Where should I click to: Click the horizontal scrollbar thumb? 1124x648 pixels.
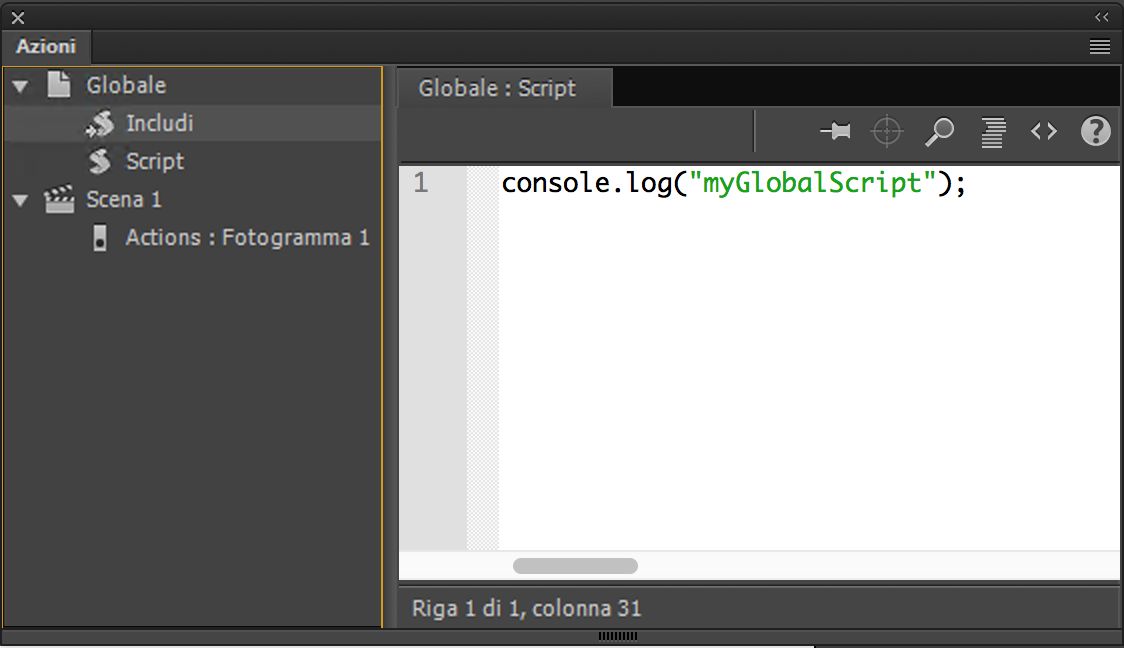coord(575,566)
